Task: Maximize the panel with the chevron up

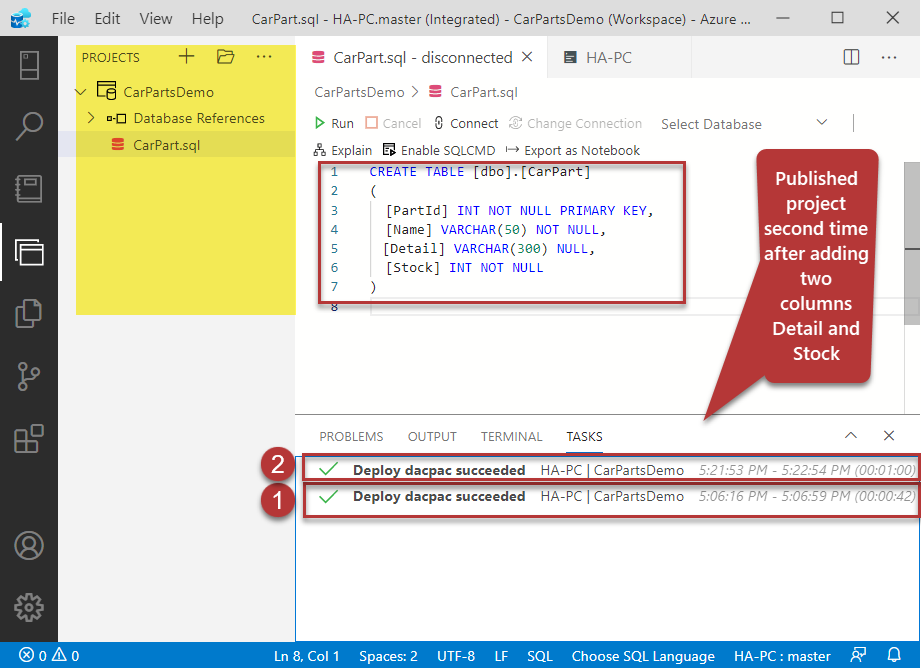Action: (x=851, y=436)
